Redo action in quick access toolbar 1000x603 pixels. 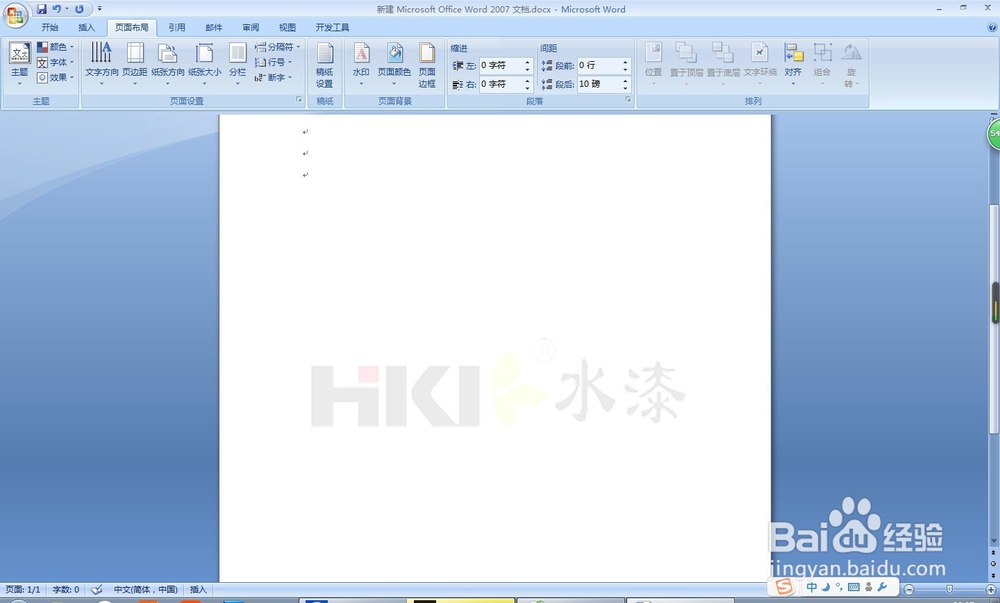click(79, 9)
